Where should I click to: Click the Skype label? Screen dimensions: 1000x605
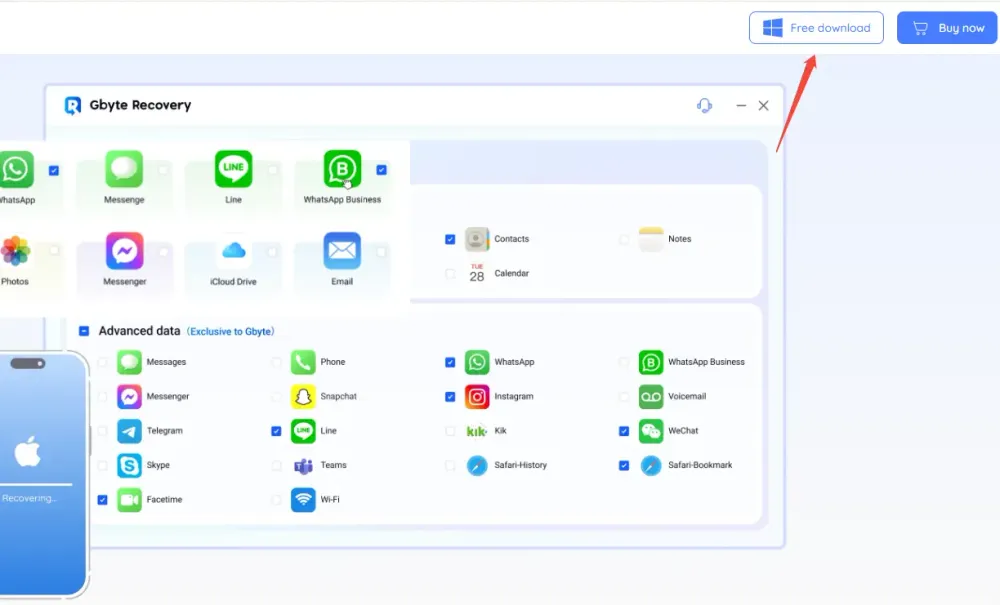click(158, 465)
